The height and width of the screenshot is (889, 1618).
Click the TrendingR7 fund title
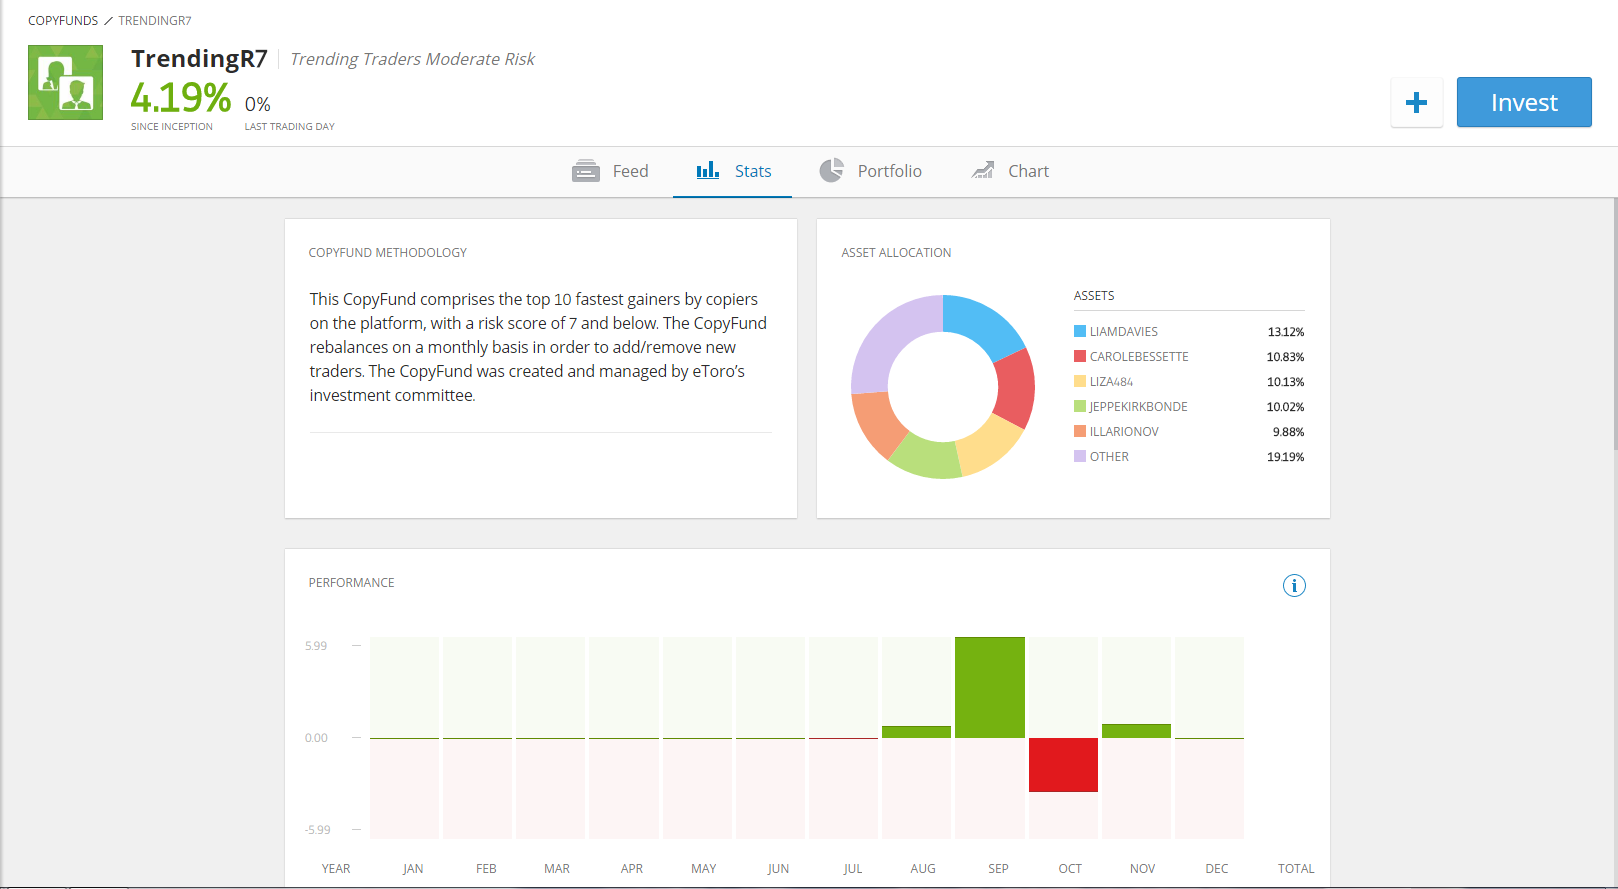pyautogui.click(x=199, y=59)
